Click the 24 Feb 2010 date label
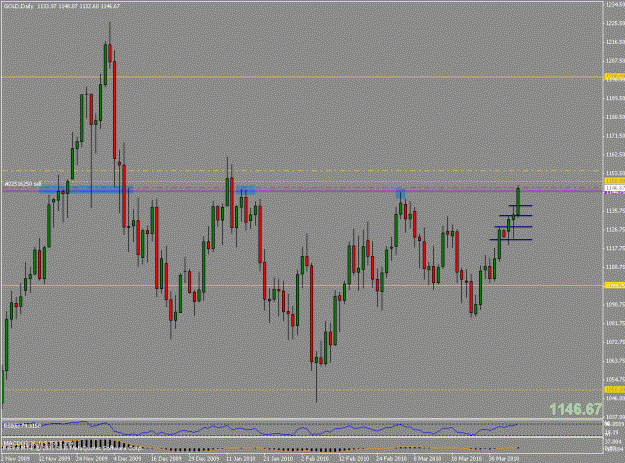The width and height of the screenshot is (625, 463). pyautogui.click(x=391, y=459)
